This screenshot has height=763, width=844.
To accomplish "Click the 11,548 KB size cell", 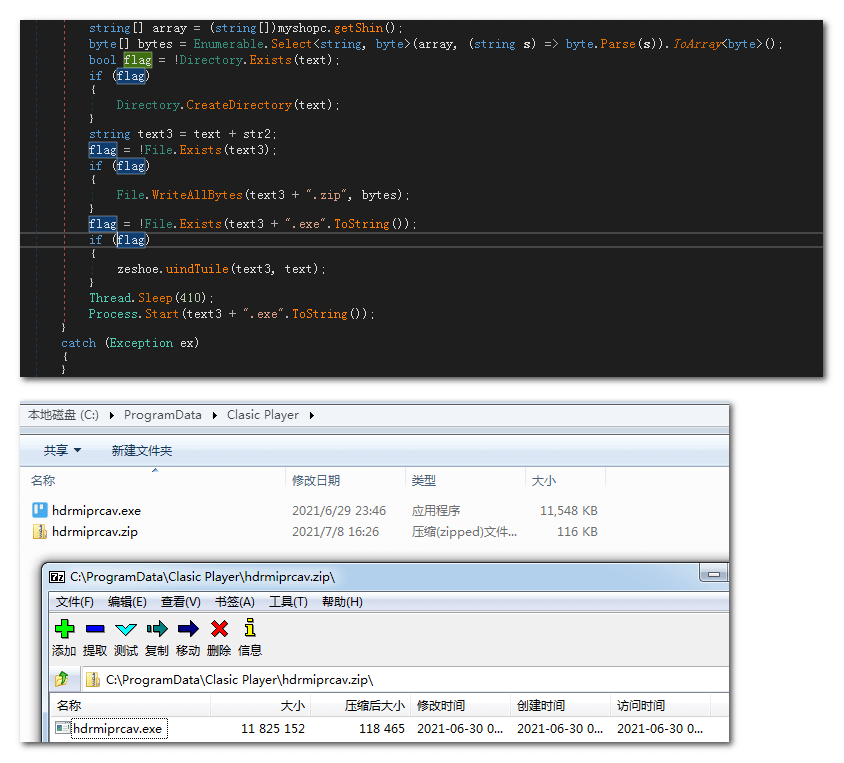I will click(x=568, y=511).
